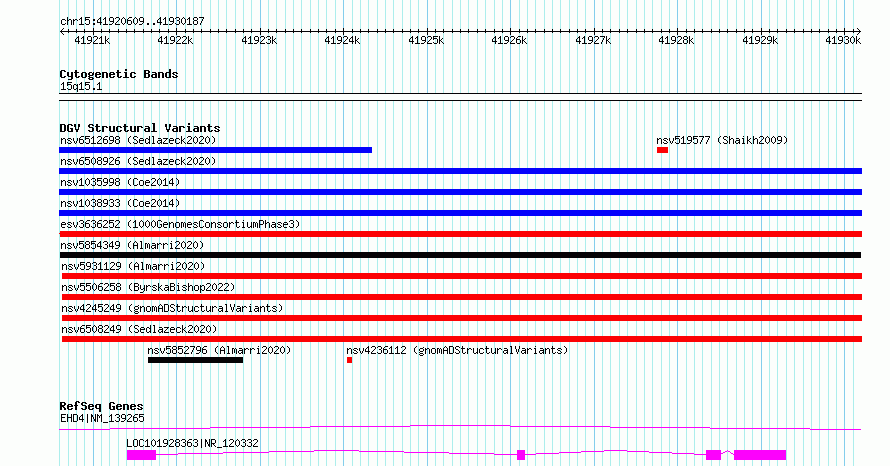Click the nsv519577 (Shaikh2009) label
Screen dimensions: 890x466
pyautogui.click(x=722, y=140)
